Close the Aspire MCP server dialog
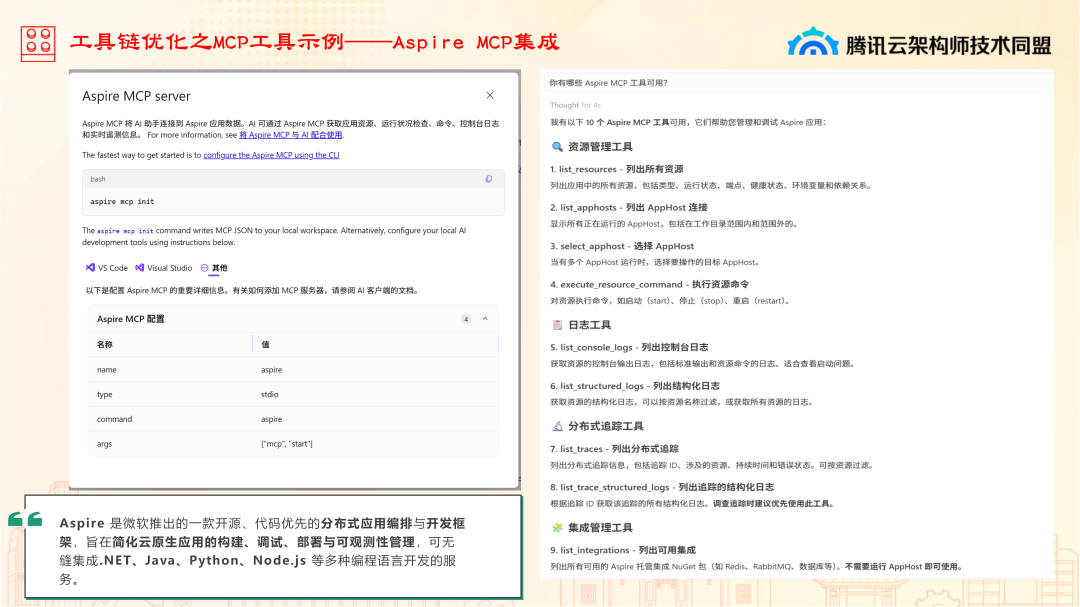The width and height of the screenshot is (1080, 607). pyautogui.click(x=490, y=95)
